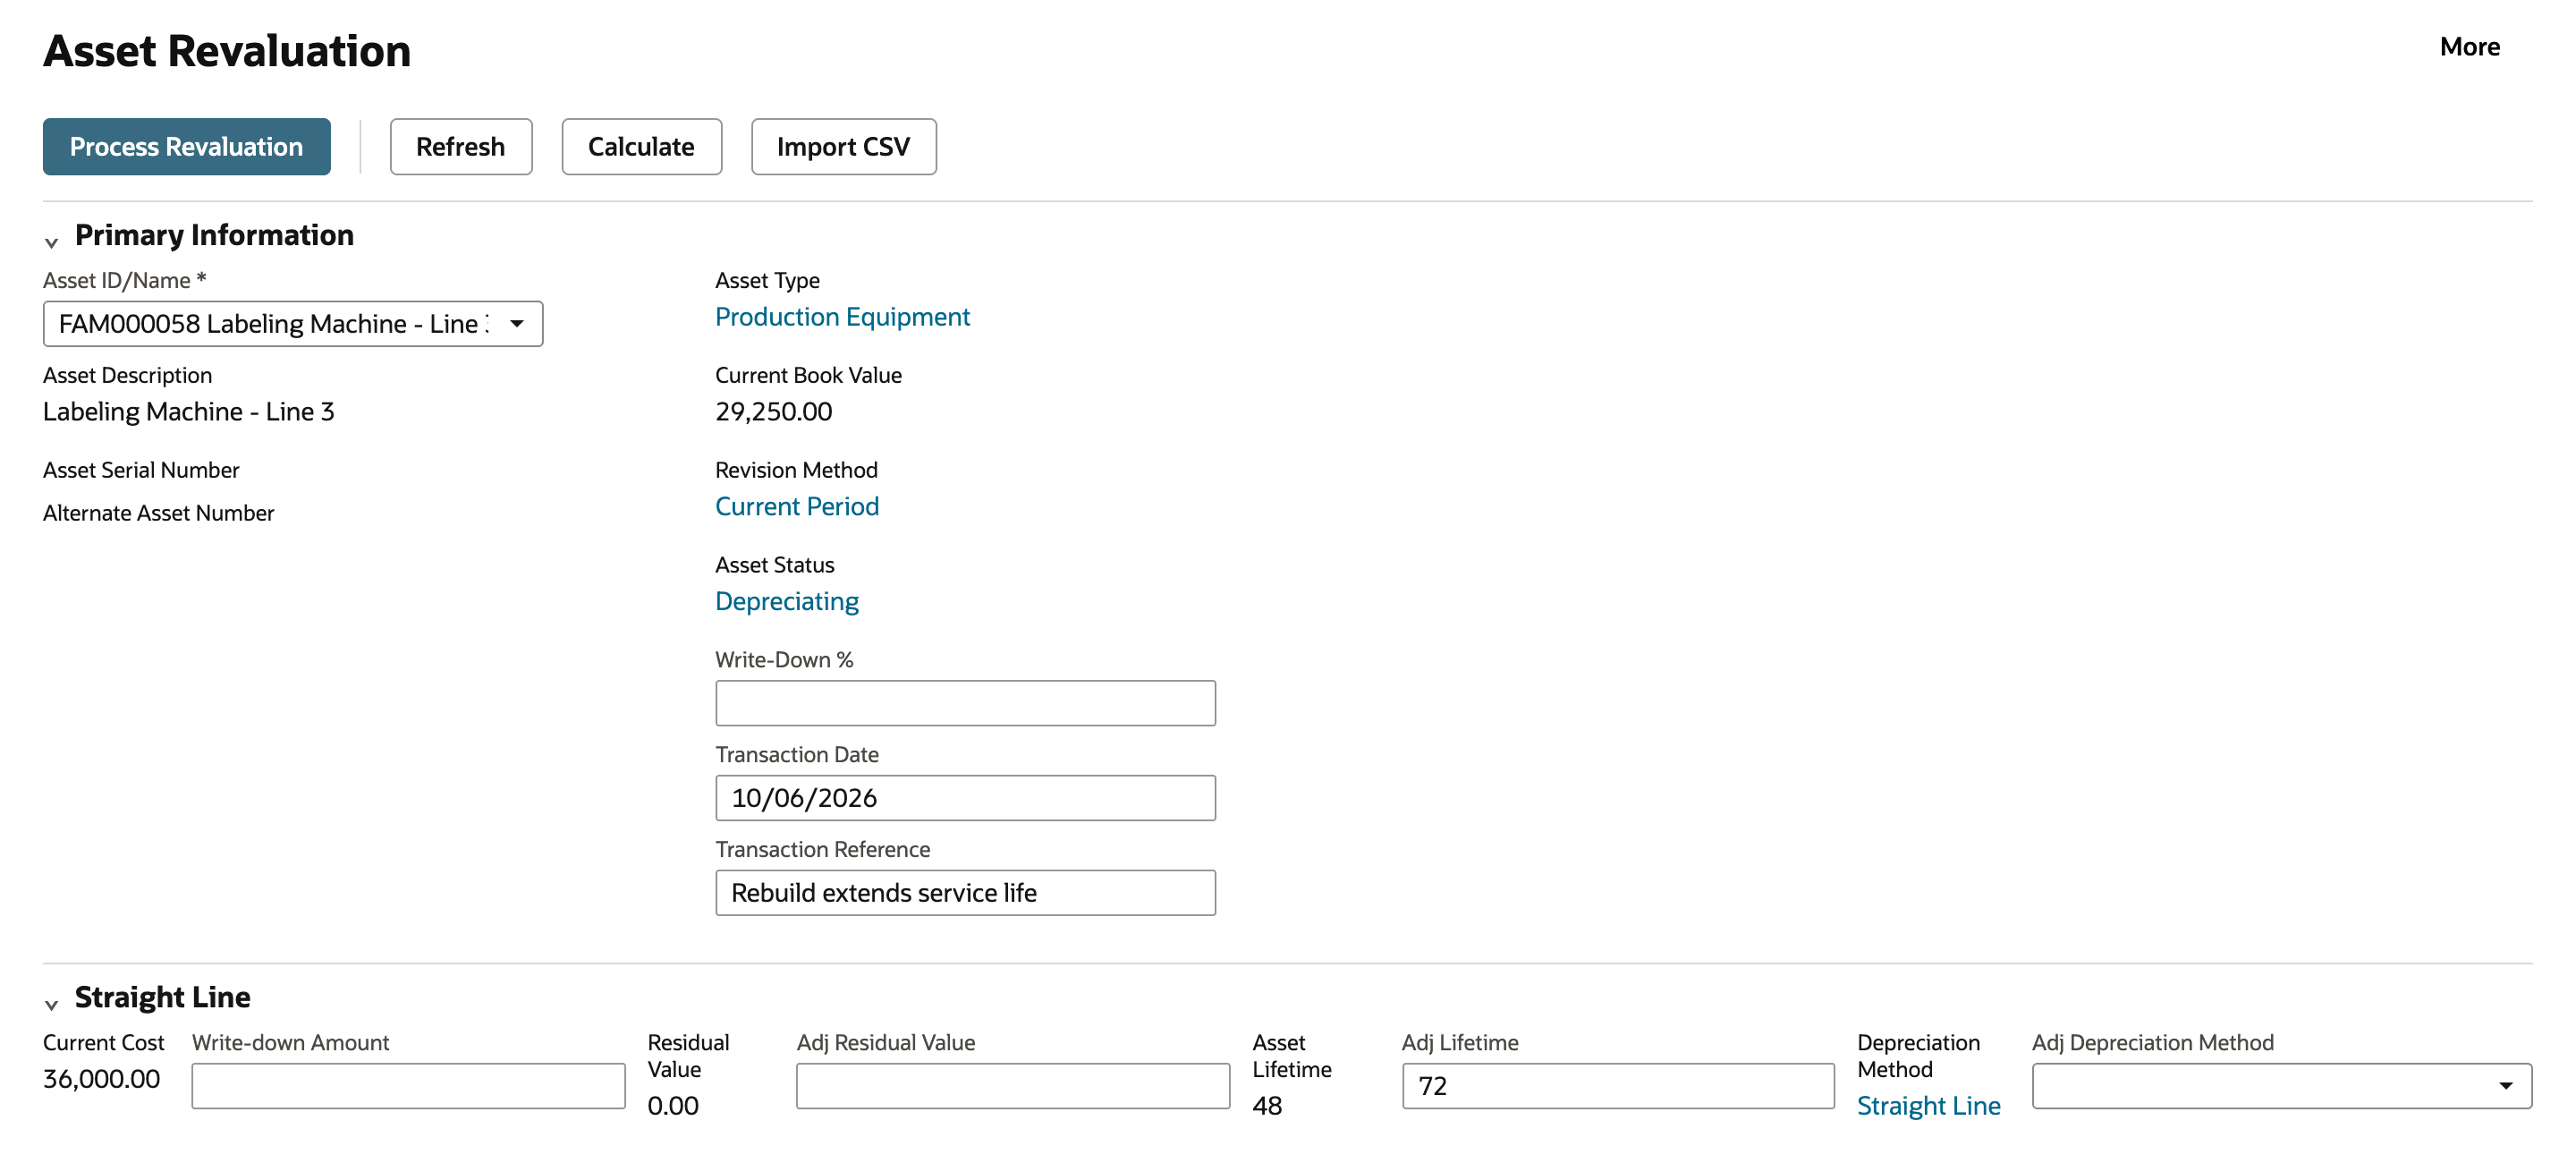2576x1163 pixels.
Task: Collapse the Primary Information section
Action: coord(51,242)
